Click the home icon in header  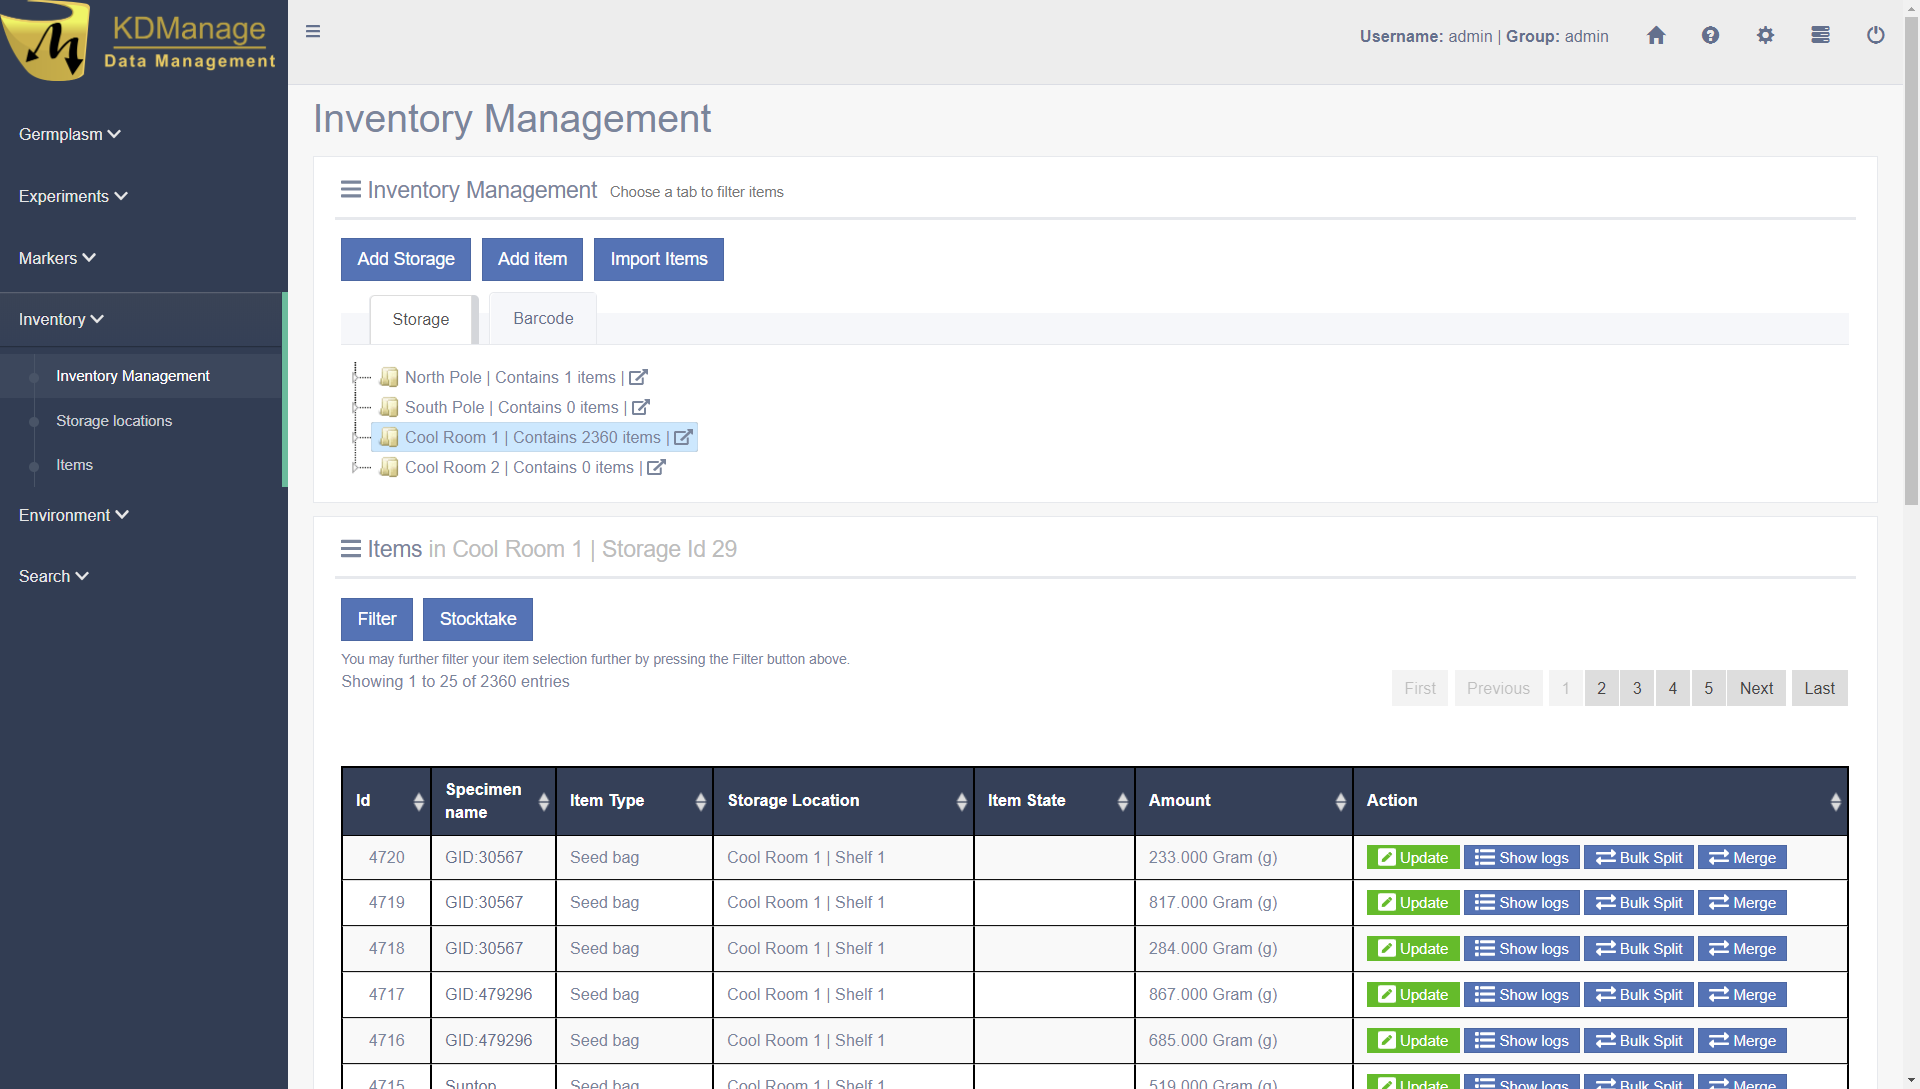pos(1656,36)
